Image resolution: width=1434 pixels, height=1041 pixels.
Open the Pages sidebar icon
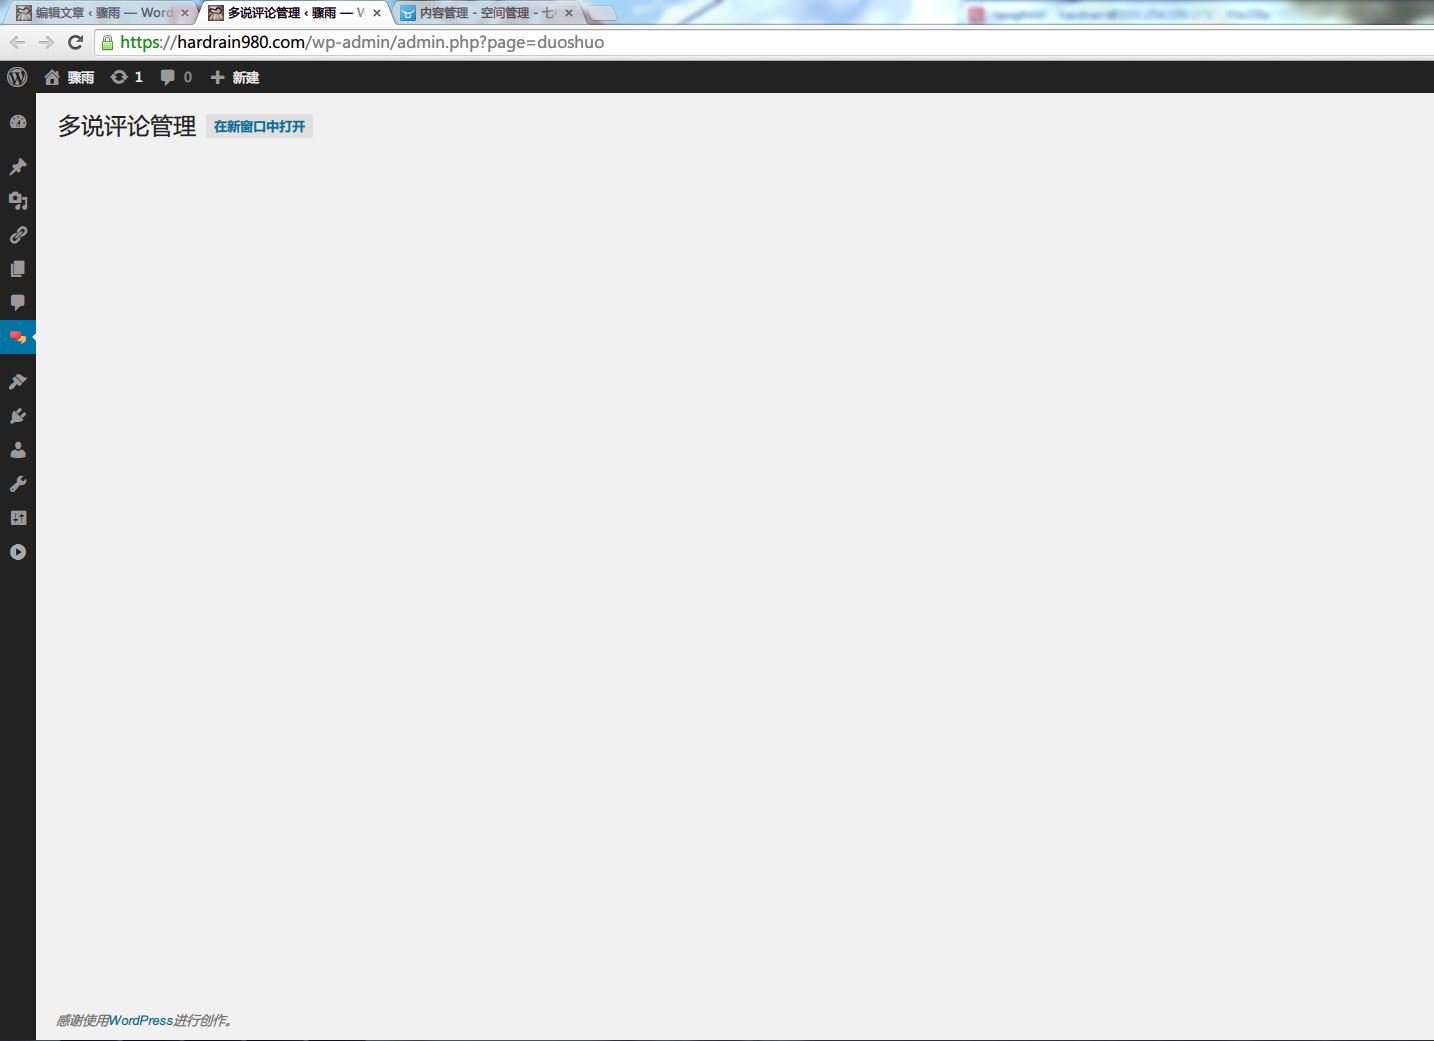coord(18,269)
